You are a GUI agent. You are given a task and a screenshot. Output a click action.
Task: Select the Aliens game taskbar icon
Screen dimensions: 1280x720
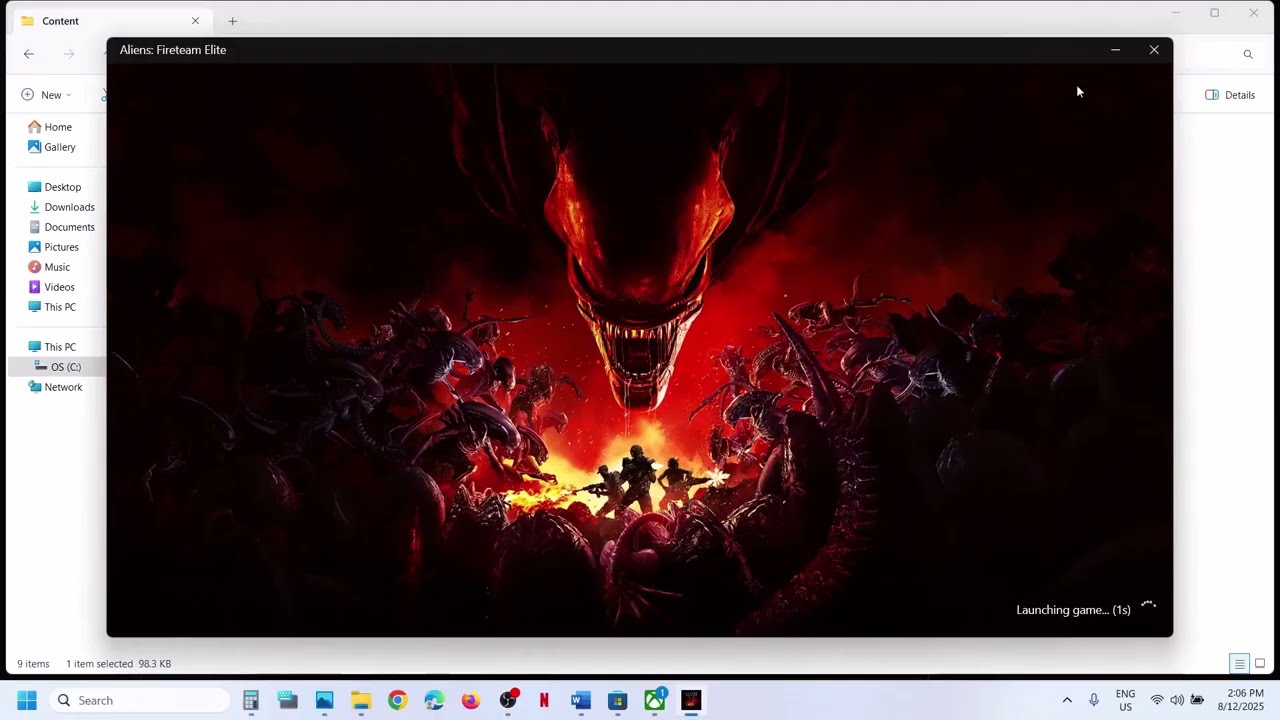[691, 700]
